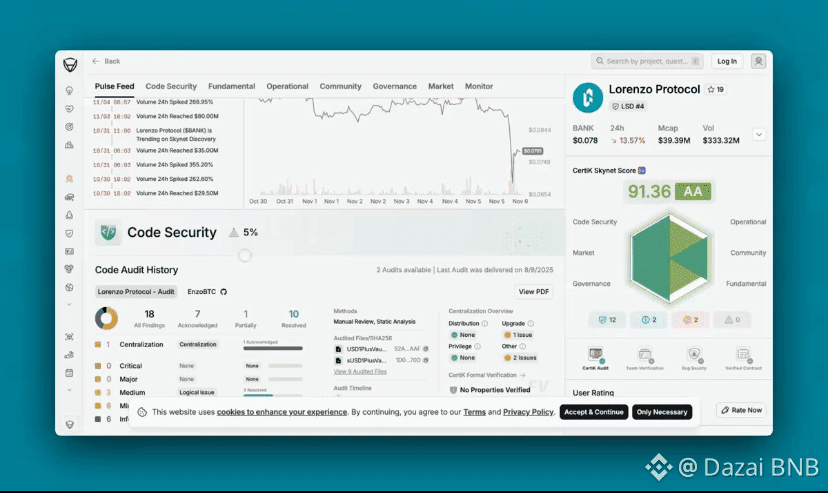
Task: Open the EnzoBTC GitHub icon
Action: (x=223, y=291)
